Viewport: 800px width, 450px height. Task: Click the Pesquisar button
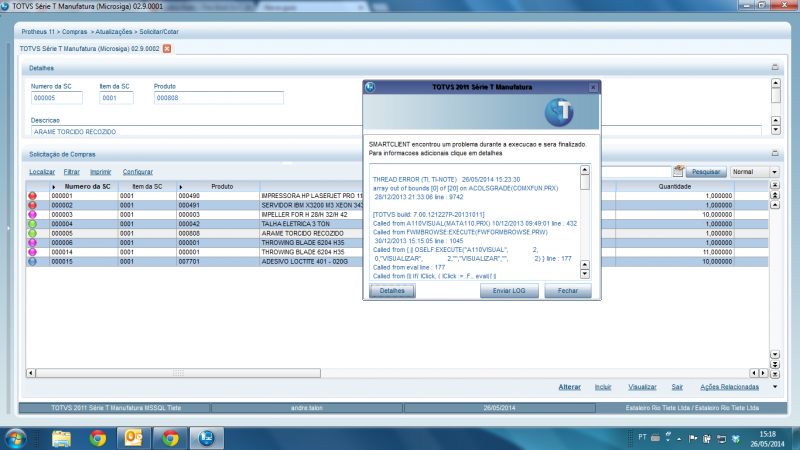706,172
